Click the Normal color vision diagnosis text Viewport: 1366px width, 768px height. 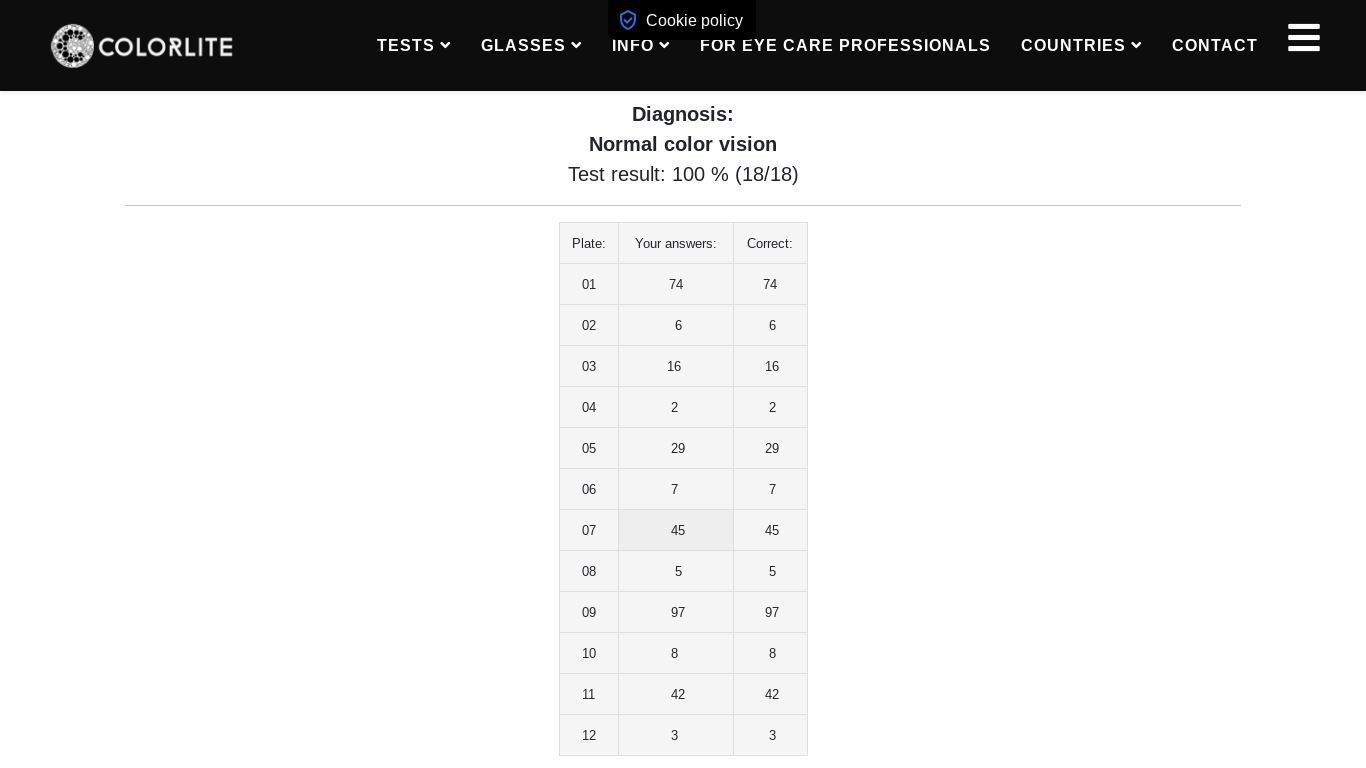682,144
